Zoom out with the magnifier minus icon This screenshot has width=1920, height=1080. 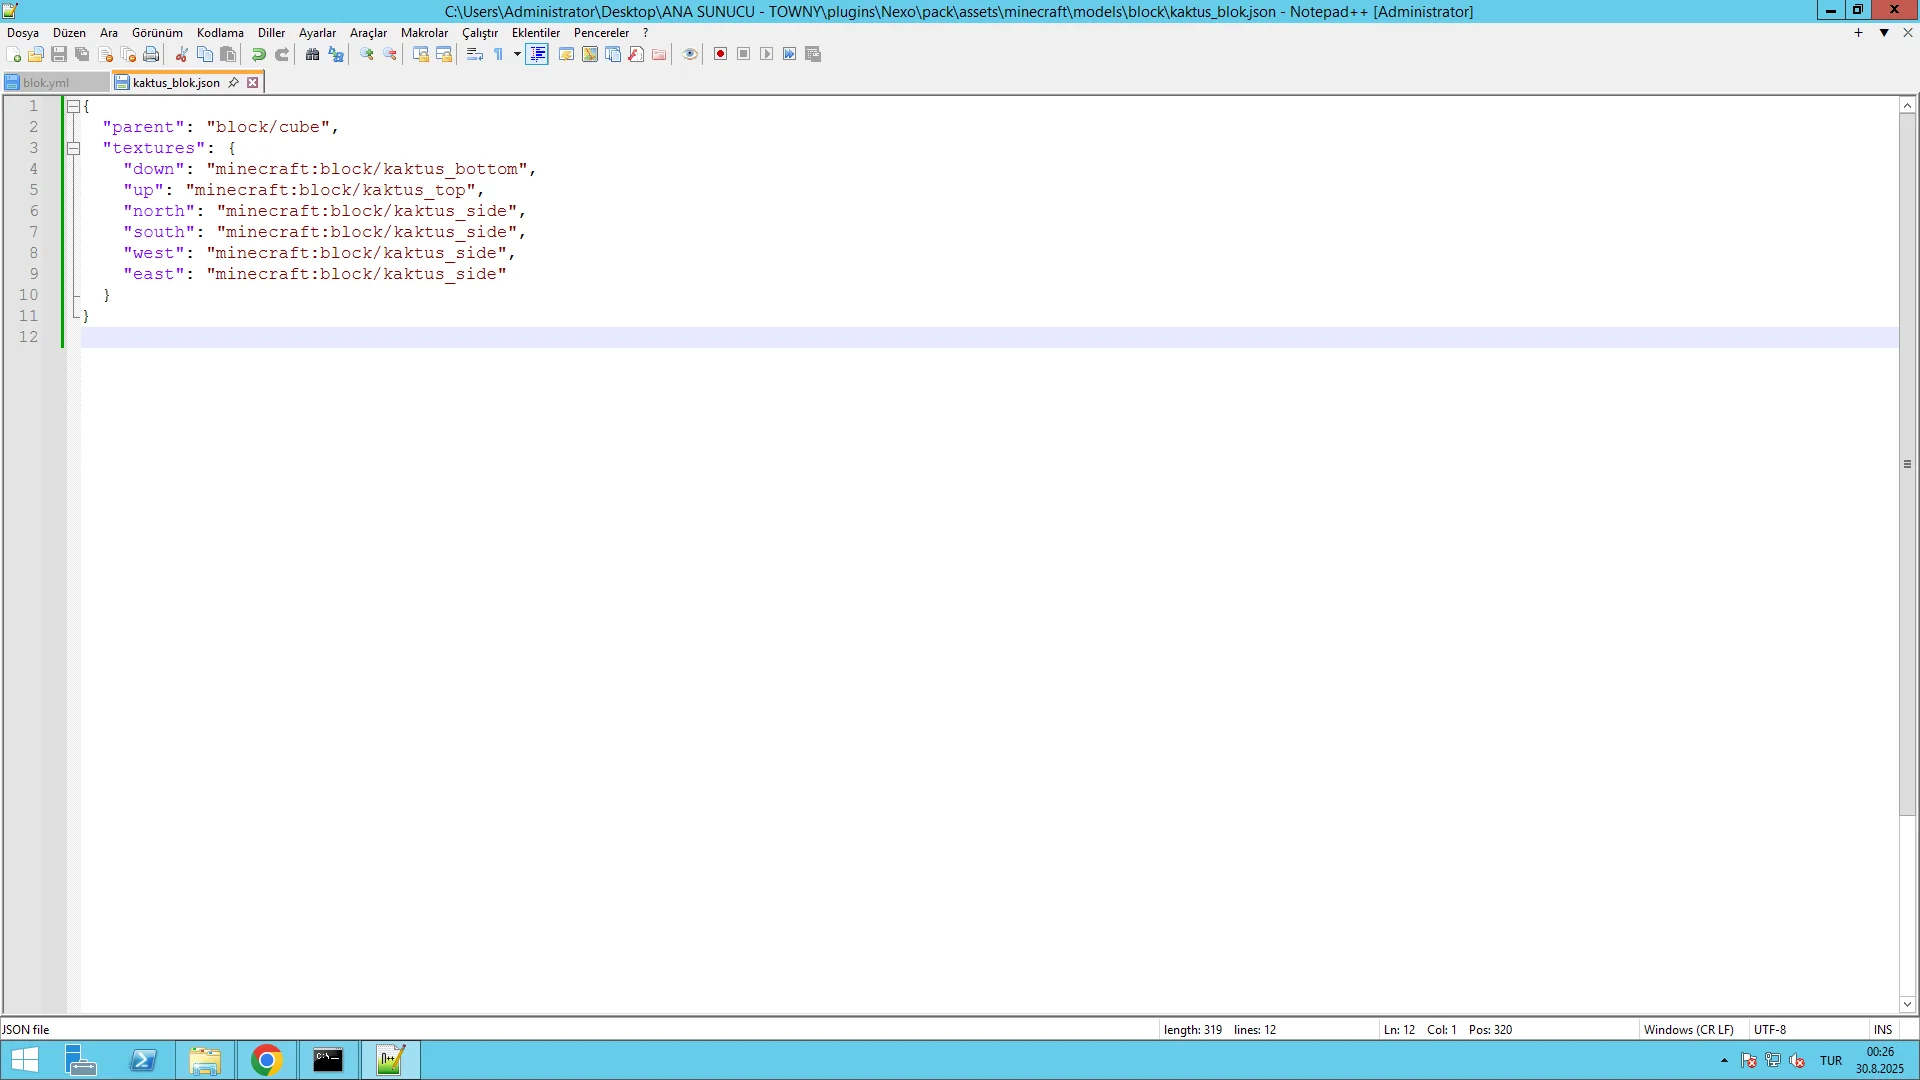(390, 54)
